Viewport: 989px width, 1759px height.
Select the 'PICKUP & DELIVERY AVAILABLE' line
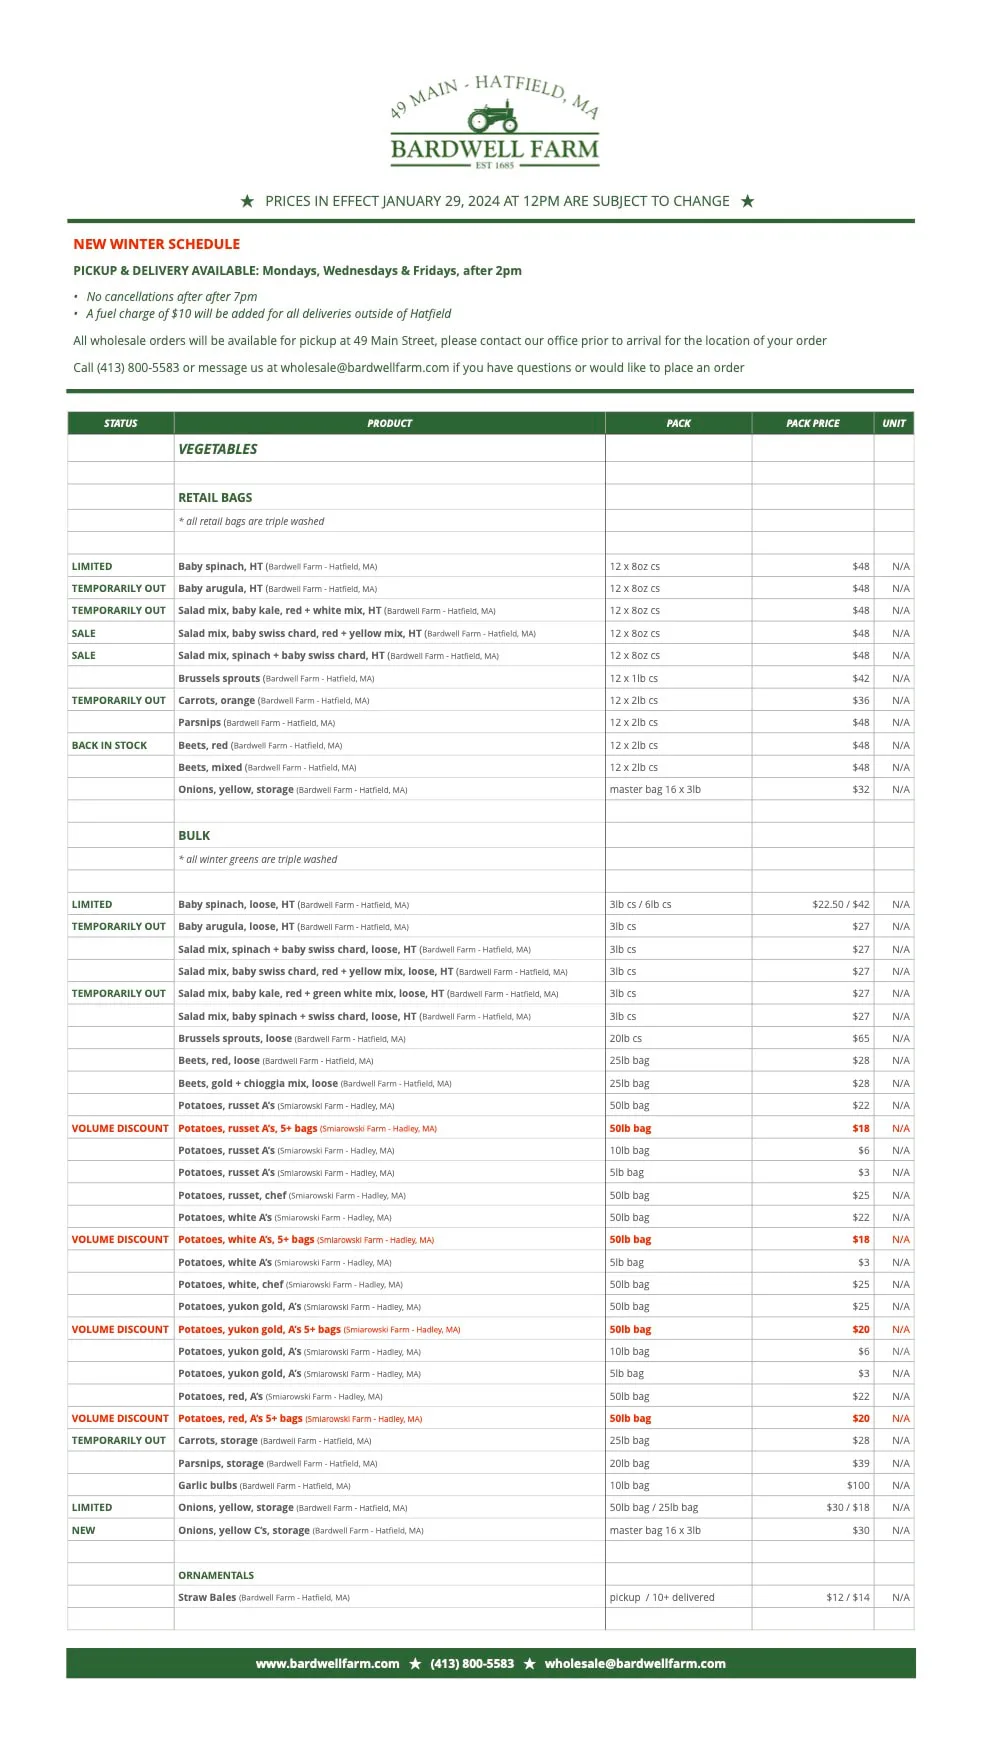pyautogui.click(x=297, y=271)
